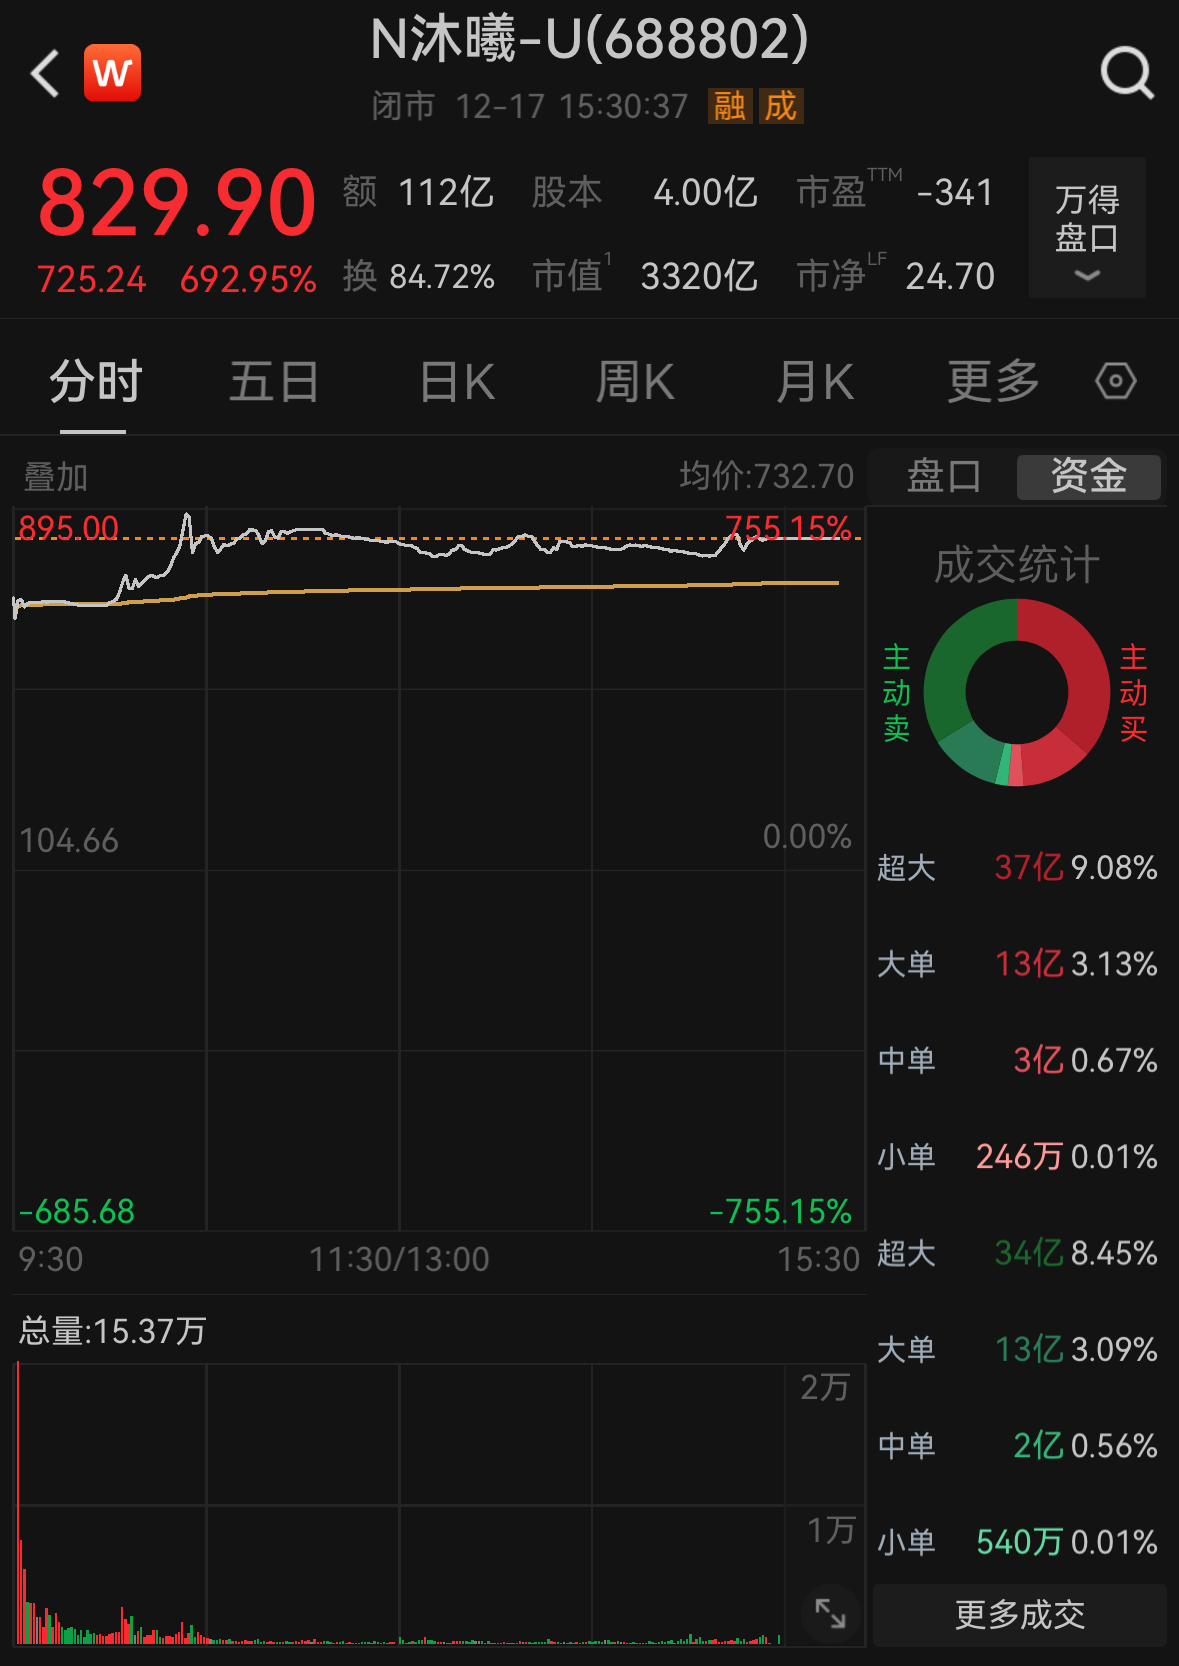Tap the 主动买 red legend label
This screenshot has width=1179, height=1666.
tap(1133, 692)
